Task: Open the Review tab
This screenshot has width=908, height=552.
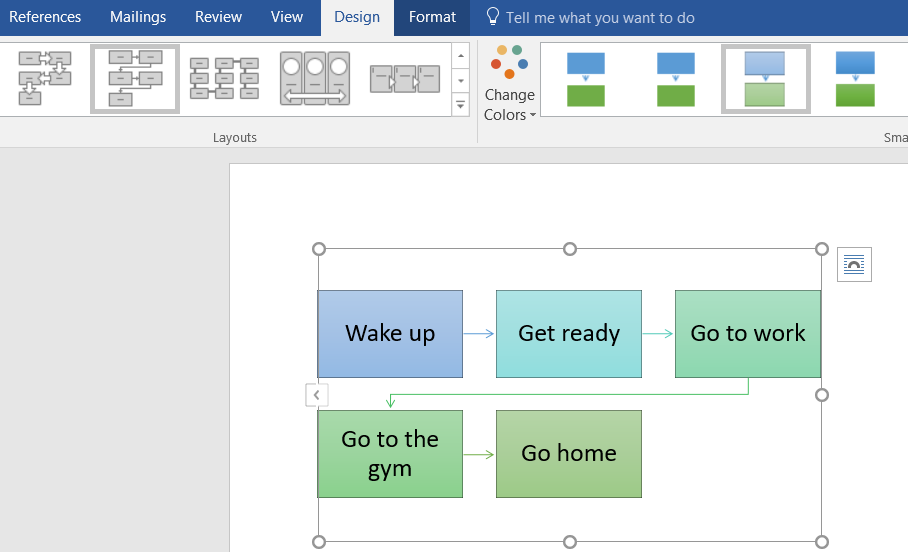Action: point(218,17)
